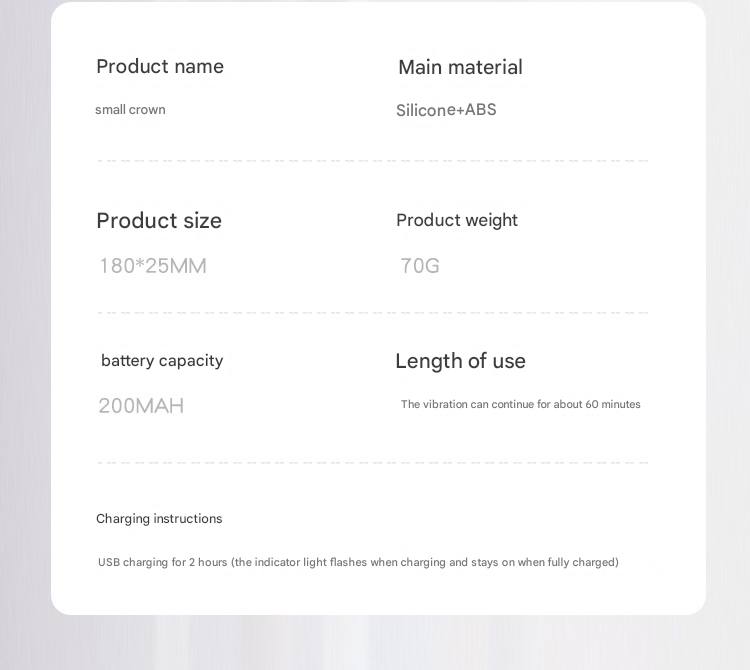Select the "200MAH" capacity value
Image resolution: width=750 pixels, height=670 pixels.
coord(141,406)
